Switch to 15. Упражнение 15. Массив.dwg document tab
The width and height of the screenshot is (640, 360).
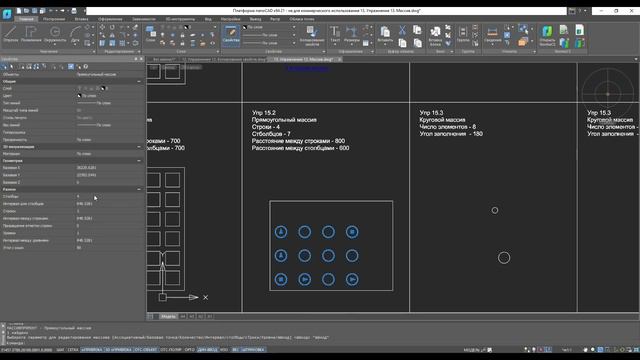click(x=303, y=60)
